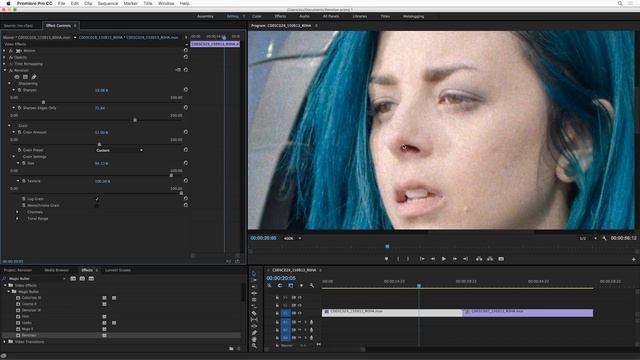Expand the Motion effect

pyautogui.click(x=4, y=51)
